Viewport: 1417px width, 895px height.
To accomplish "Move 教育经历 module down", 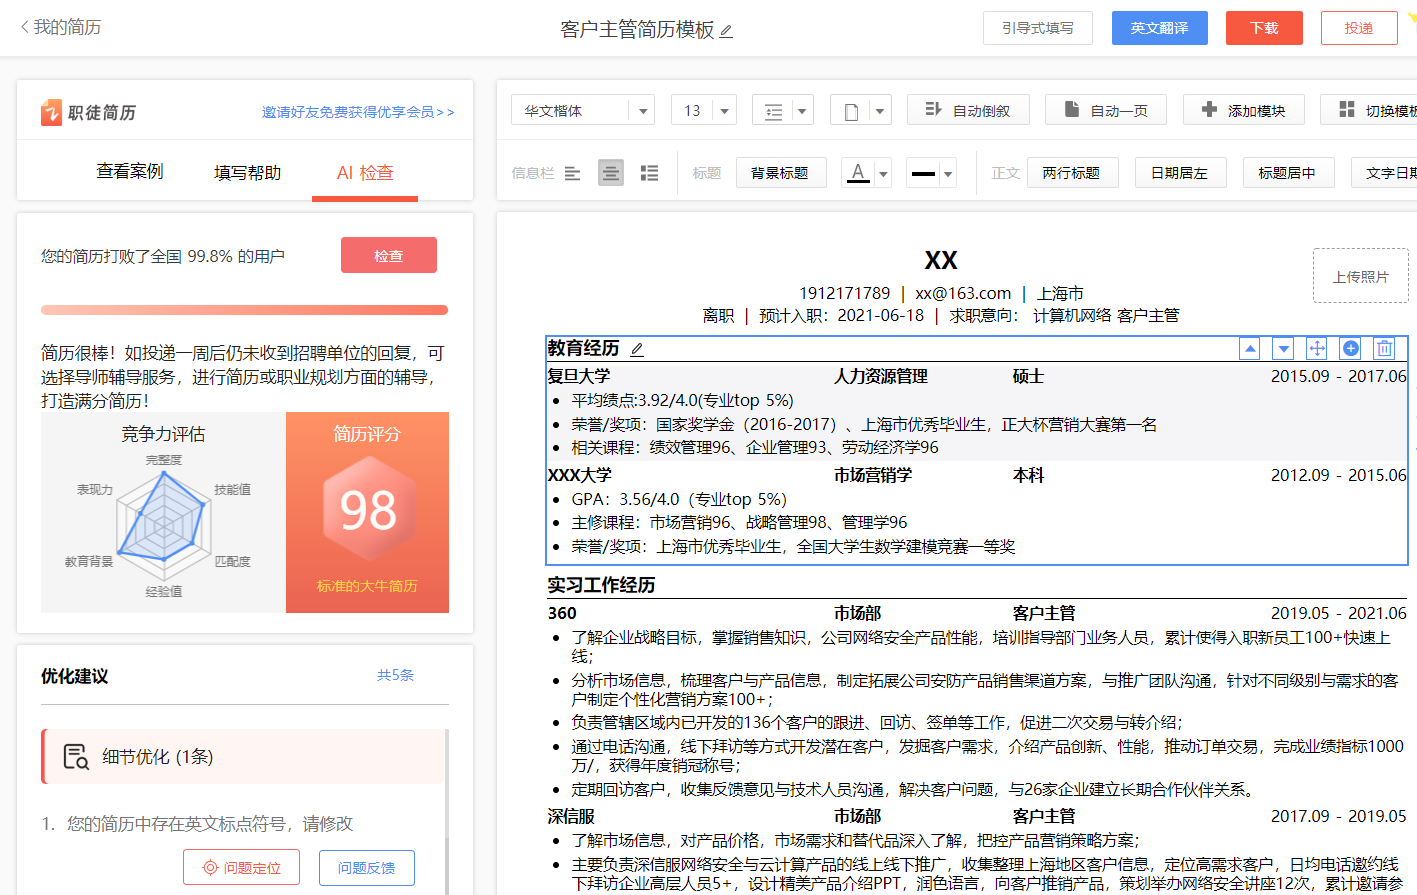I will (x=1284, y=348).
